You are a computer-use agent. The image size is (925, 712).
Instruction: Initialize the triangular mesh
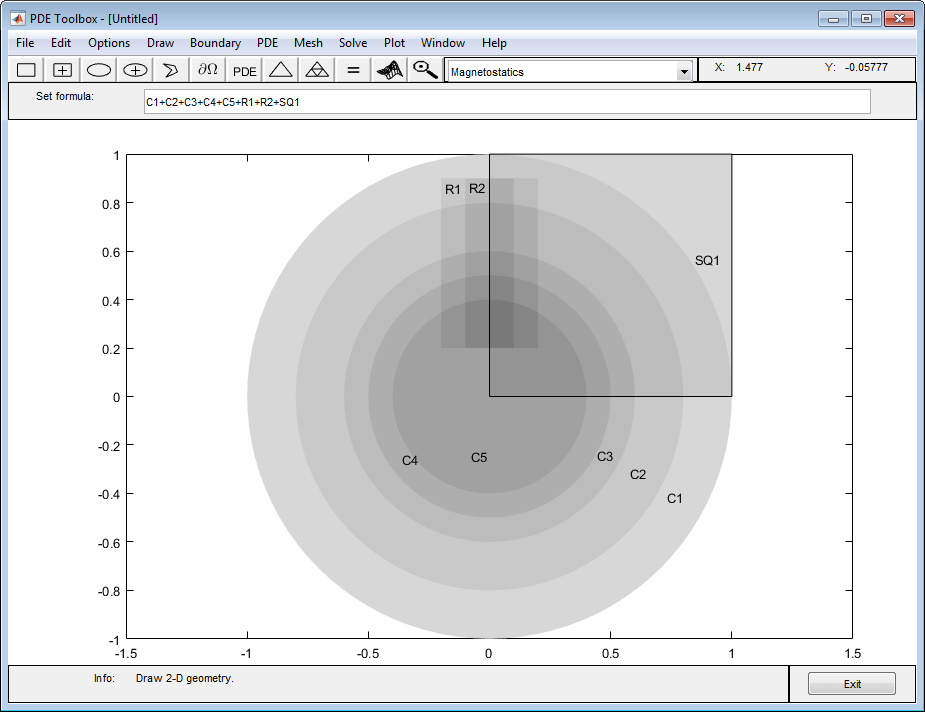(281, 70)
